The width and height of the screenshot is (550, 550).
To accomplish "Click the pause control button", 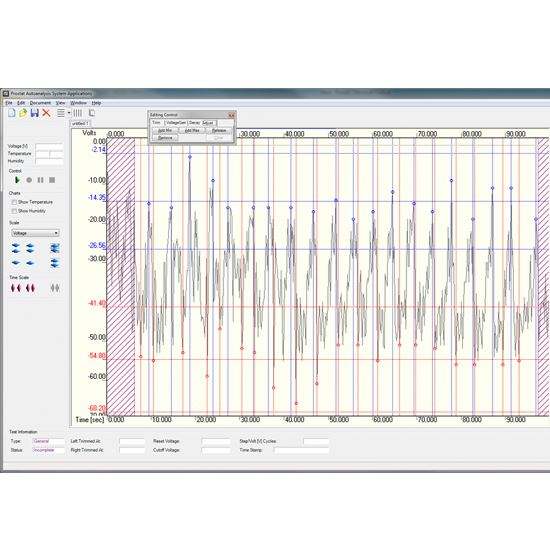I will 41,180.
